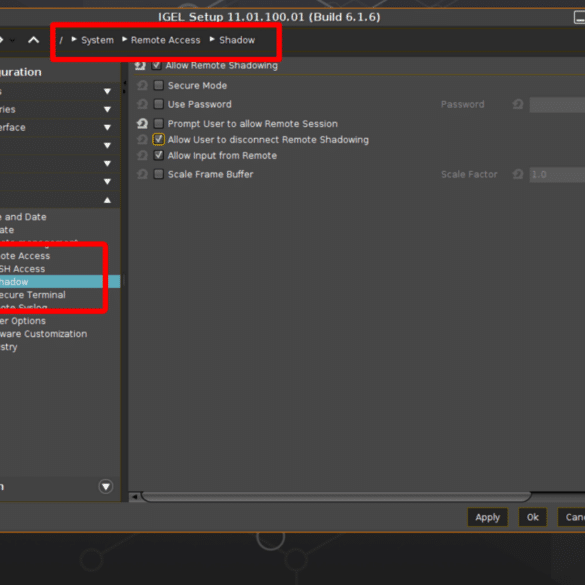Viewport: 585px width, 585px height.
Task: Open the Registry tree entry ending in "stry"
Action: coord(9,347)
